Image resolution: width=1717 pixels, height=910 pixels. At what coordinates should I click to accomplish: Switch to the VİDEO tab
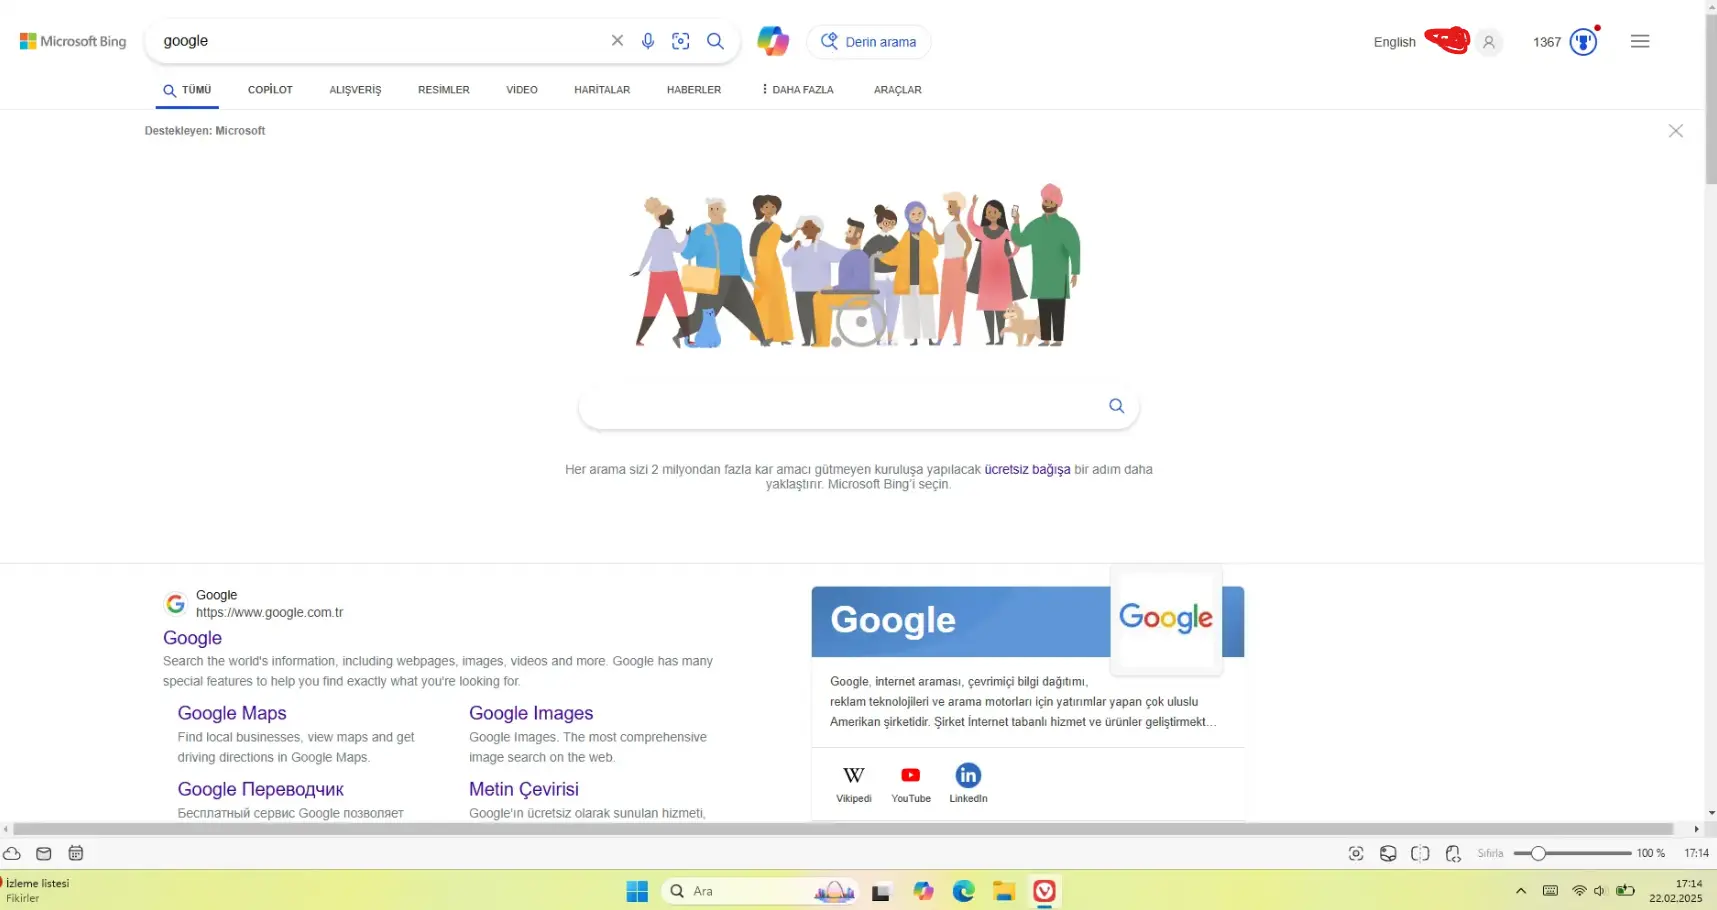click(522, 90)
